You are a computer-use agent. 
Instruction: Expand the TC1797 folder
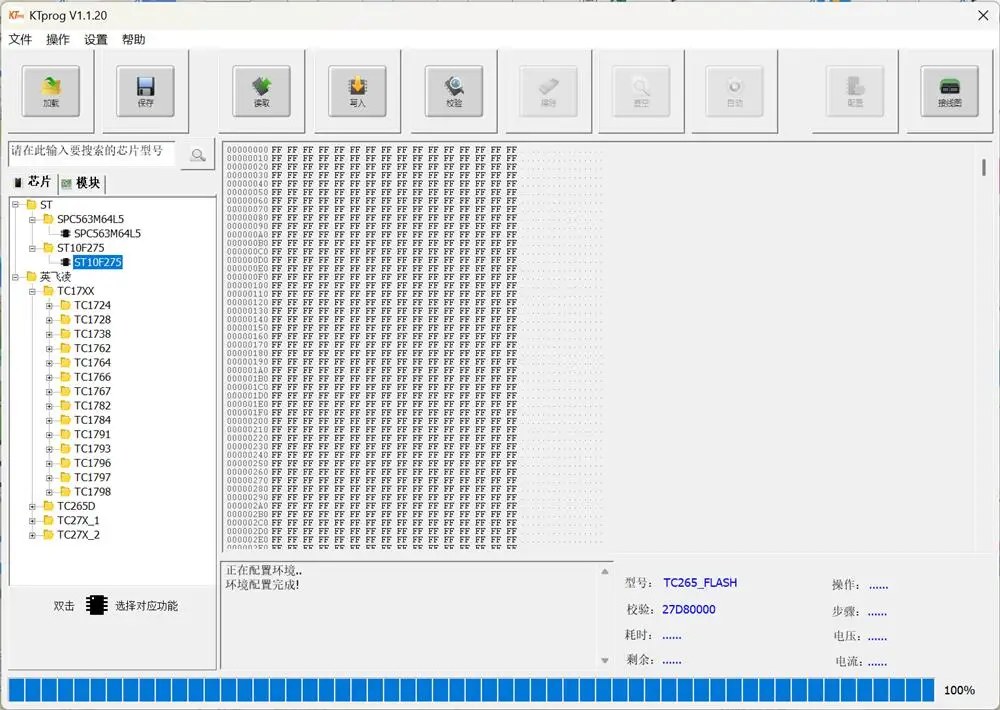[x=49, y=478]
